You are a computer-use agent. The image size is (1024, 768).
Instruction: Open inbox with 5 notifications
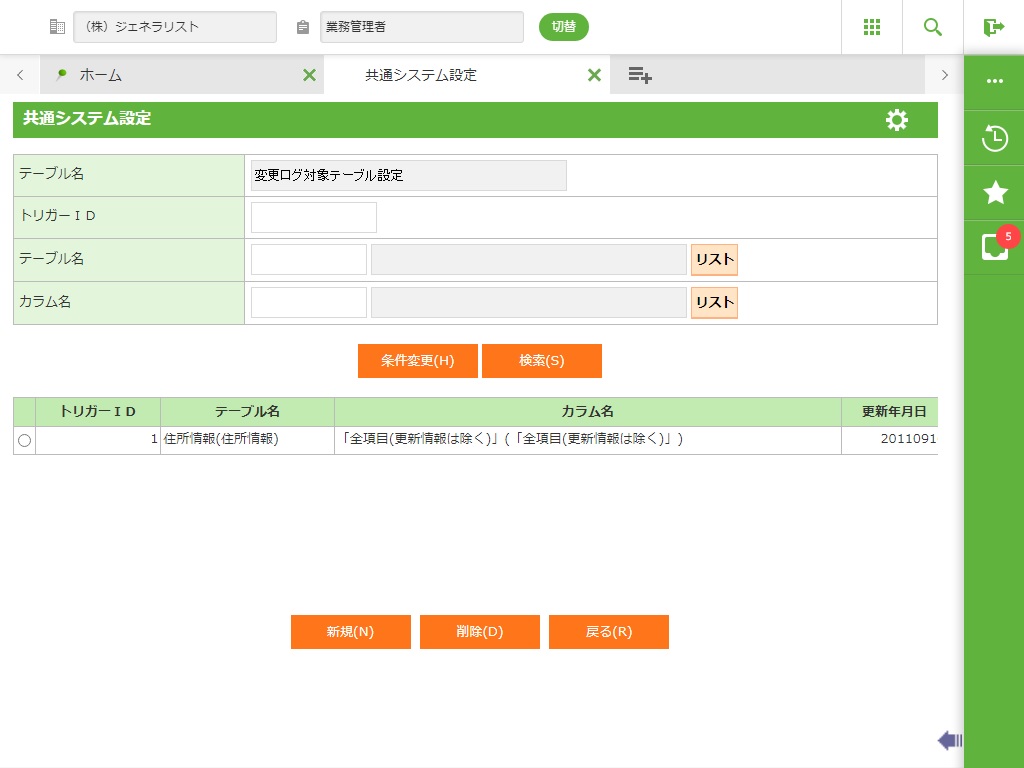point(994,246)
